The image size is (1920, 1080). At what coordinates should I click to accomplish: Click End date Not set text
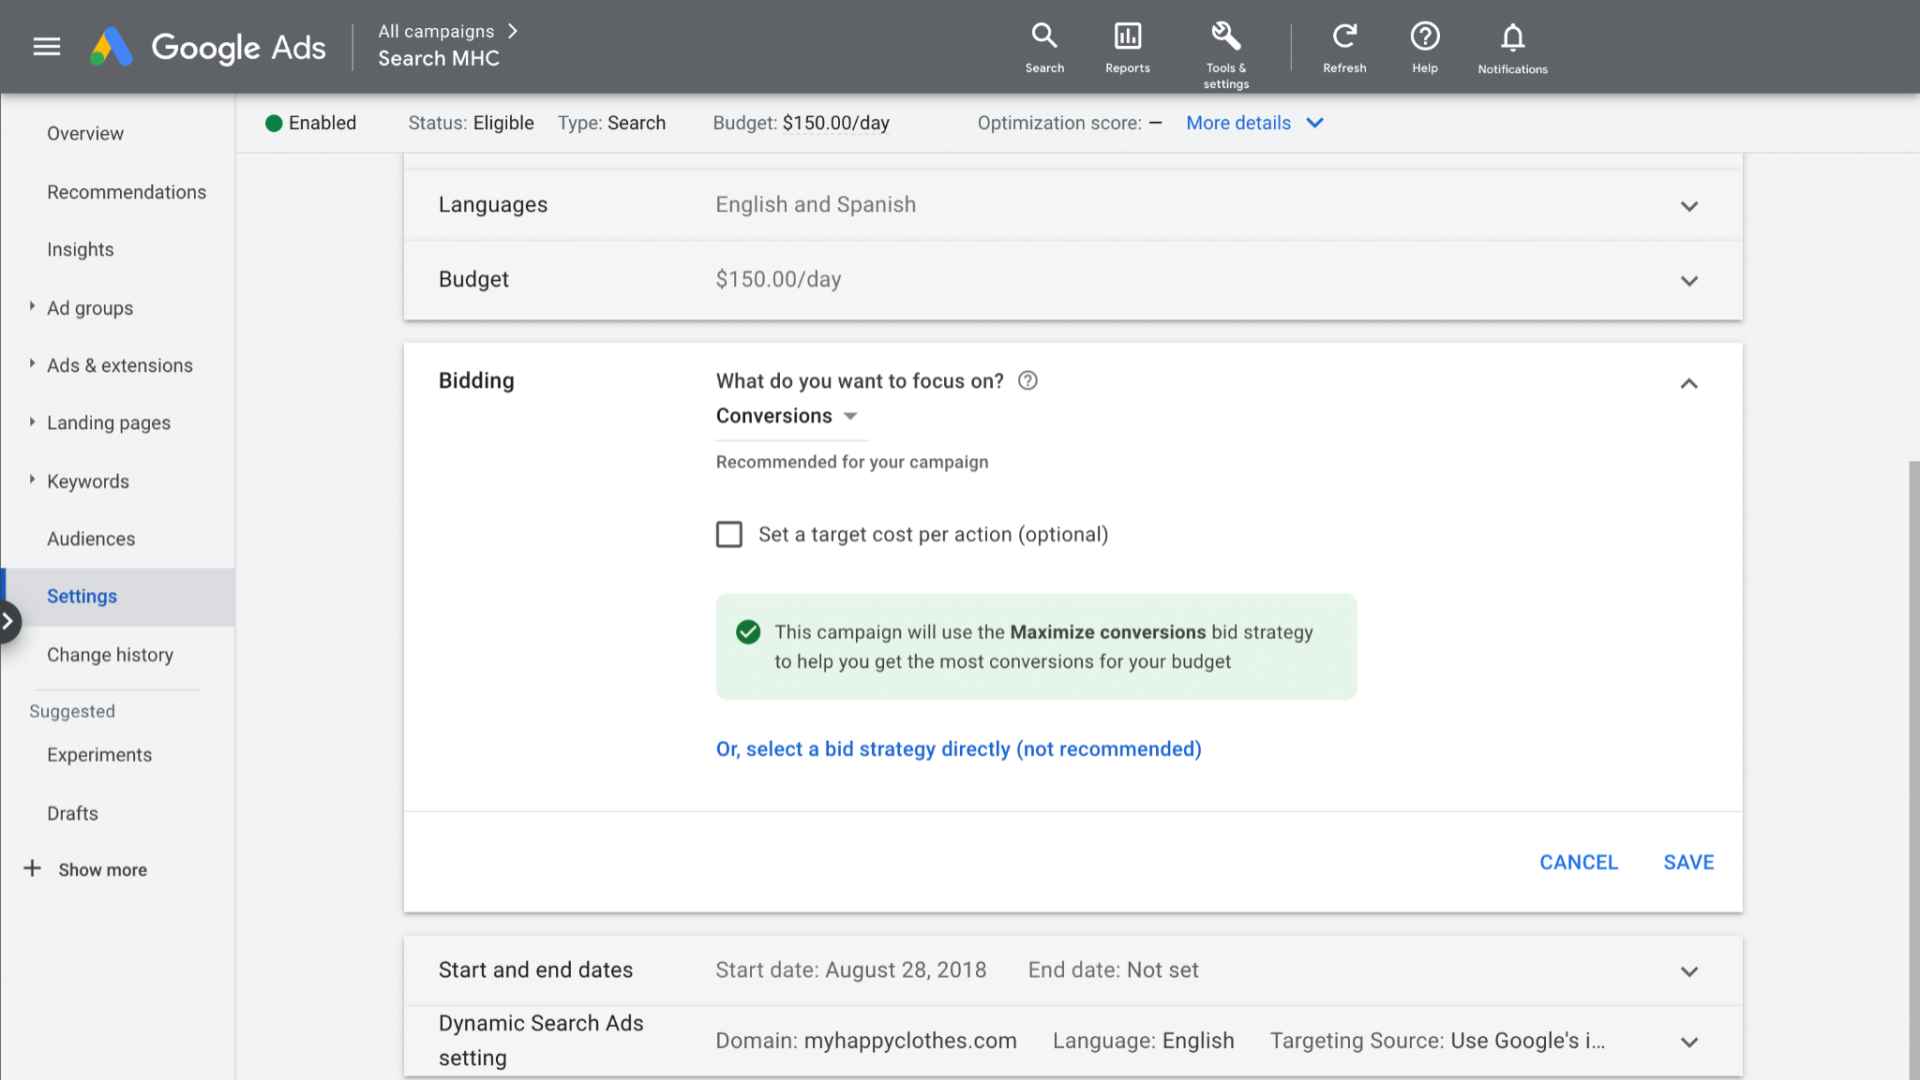point(1113,970)
